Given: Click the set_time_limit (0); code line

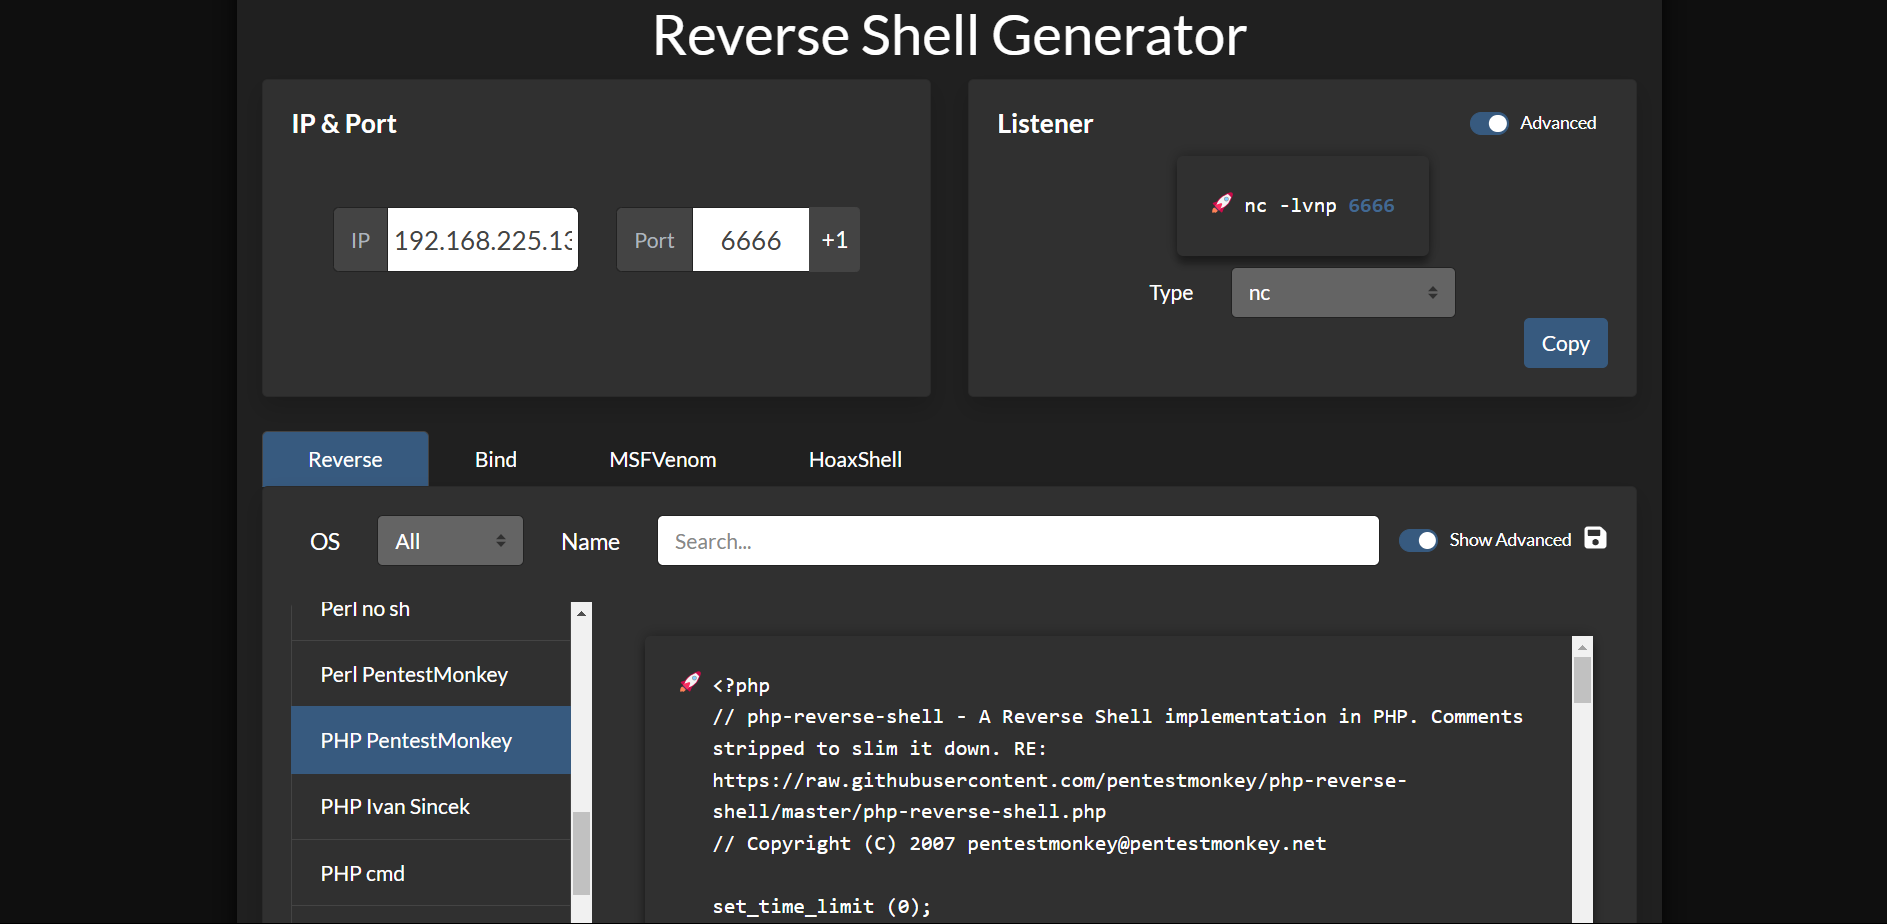Looking at the screenshot, I should click(822, 906).
